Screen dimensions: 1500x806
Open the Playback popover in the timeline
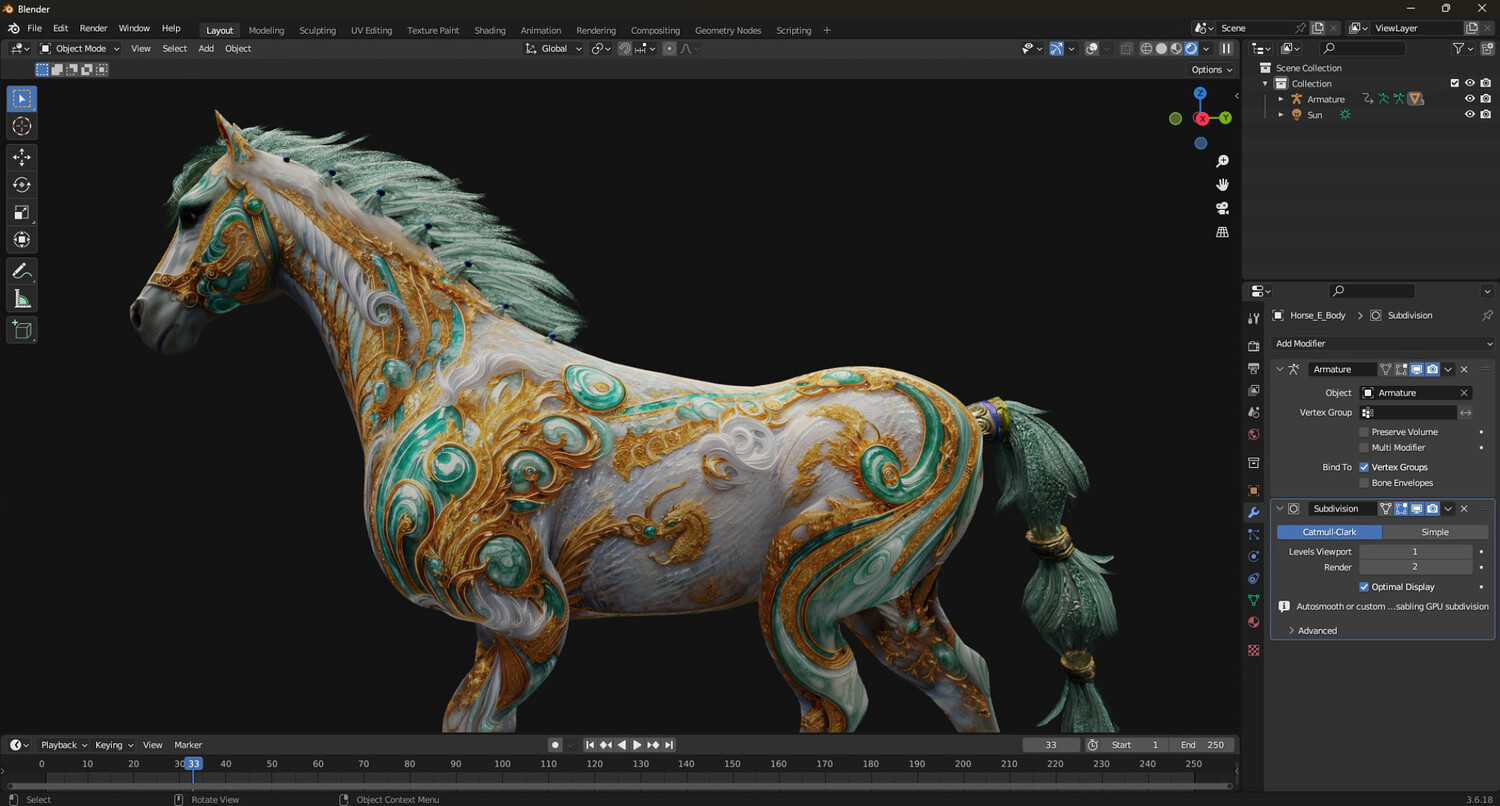64,745
